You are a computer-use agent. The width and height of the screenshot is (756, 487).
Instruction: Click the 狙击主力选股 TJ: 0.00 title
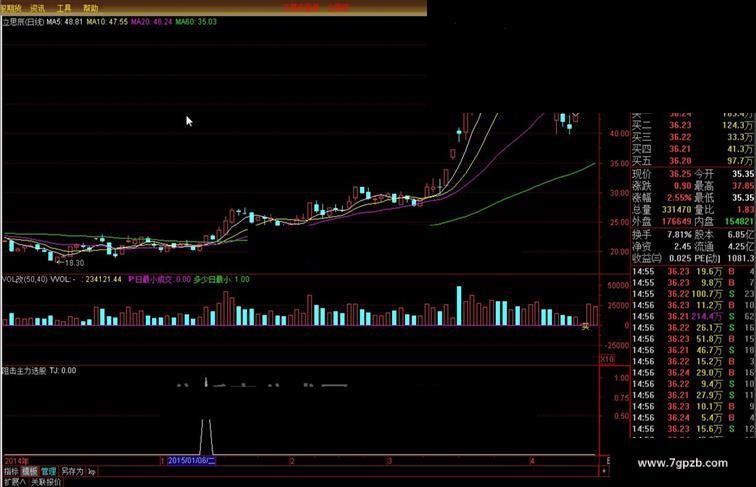[x=39, y=371]
